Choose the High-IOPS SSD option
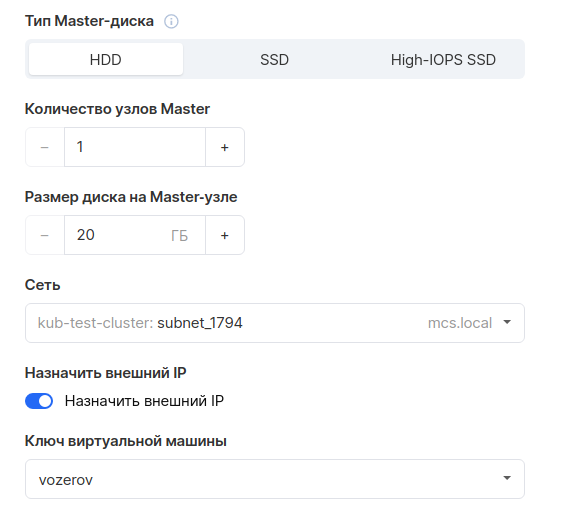The width and height of the screenshot is (571, 517). click(x=443, y=59)
